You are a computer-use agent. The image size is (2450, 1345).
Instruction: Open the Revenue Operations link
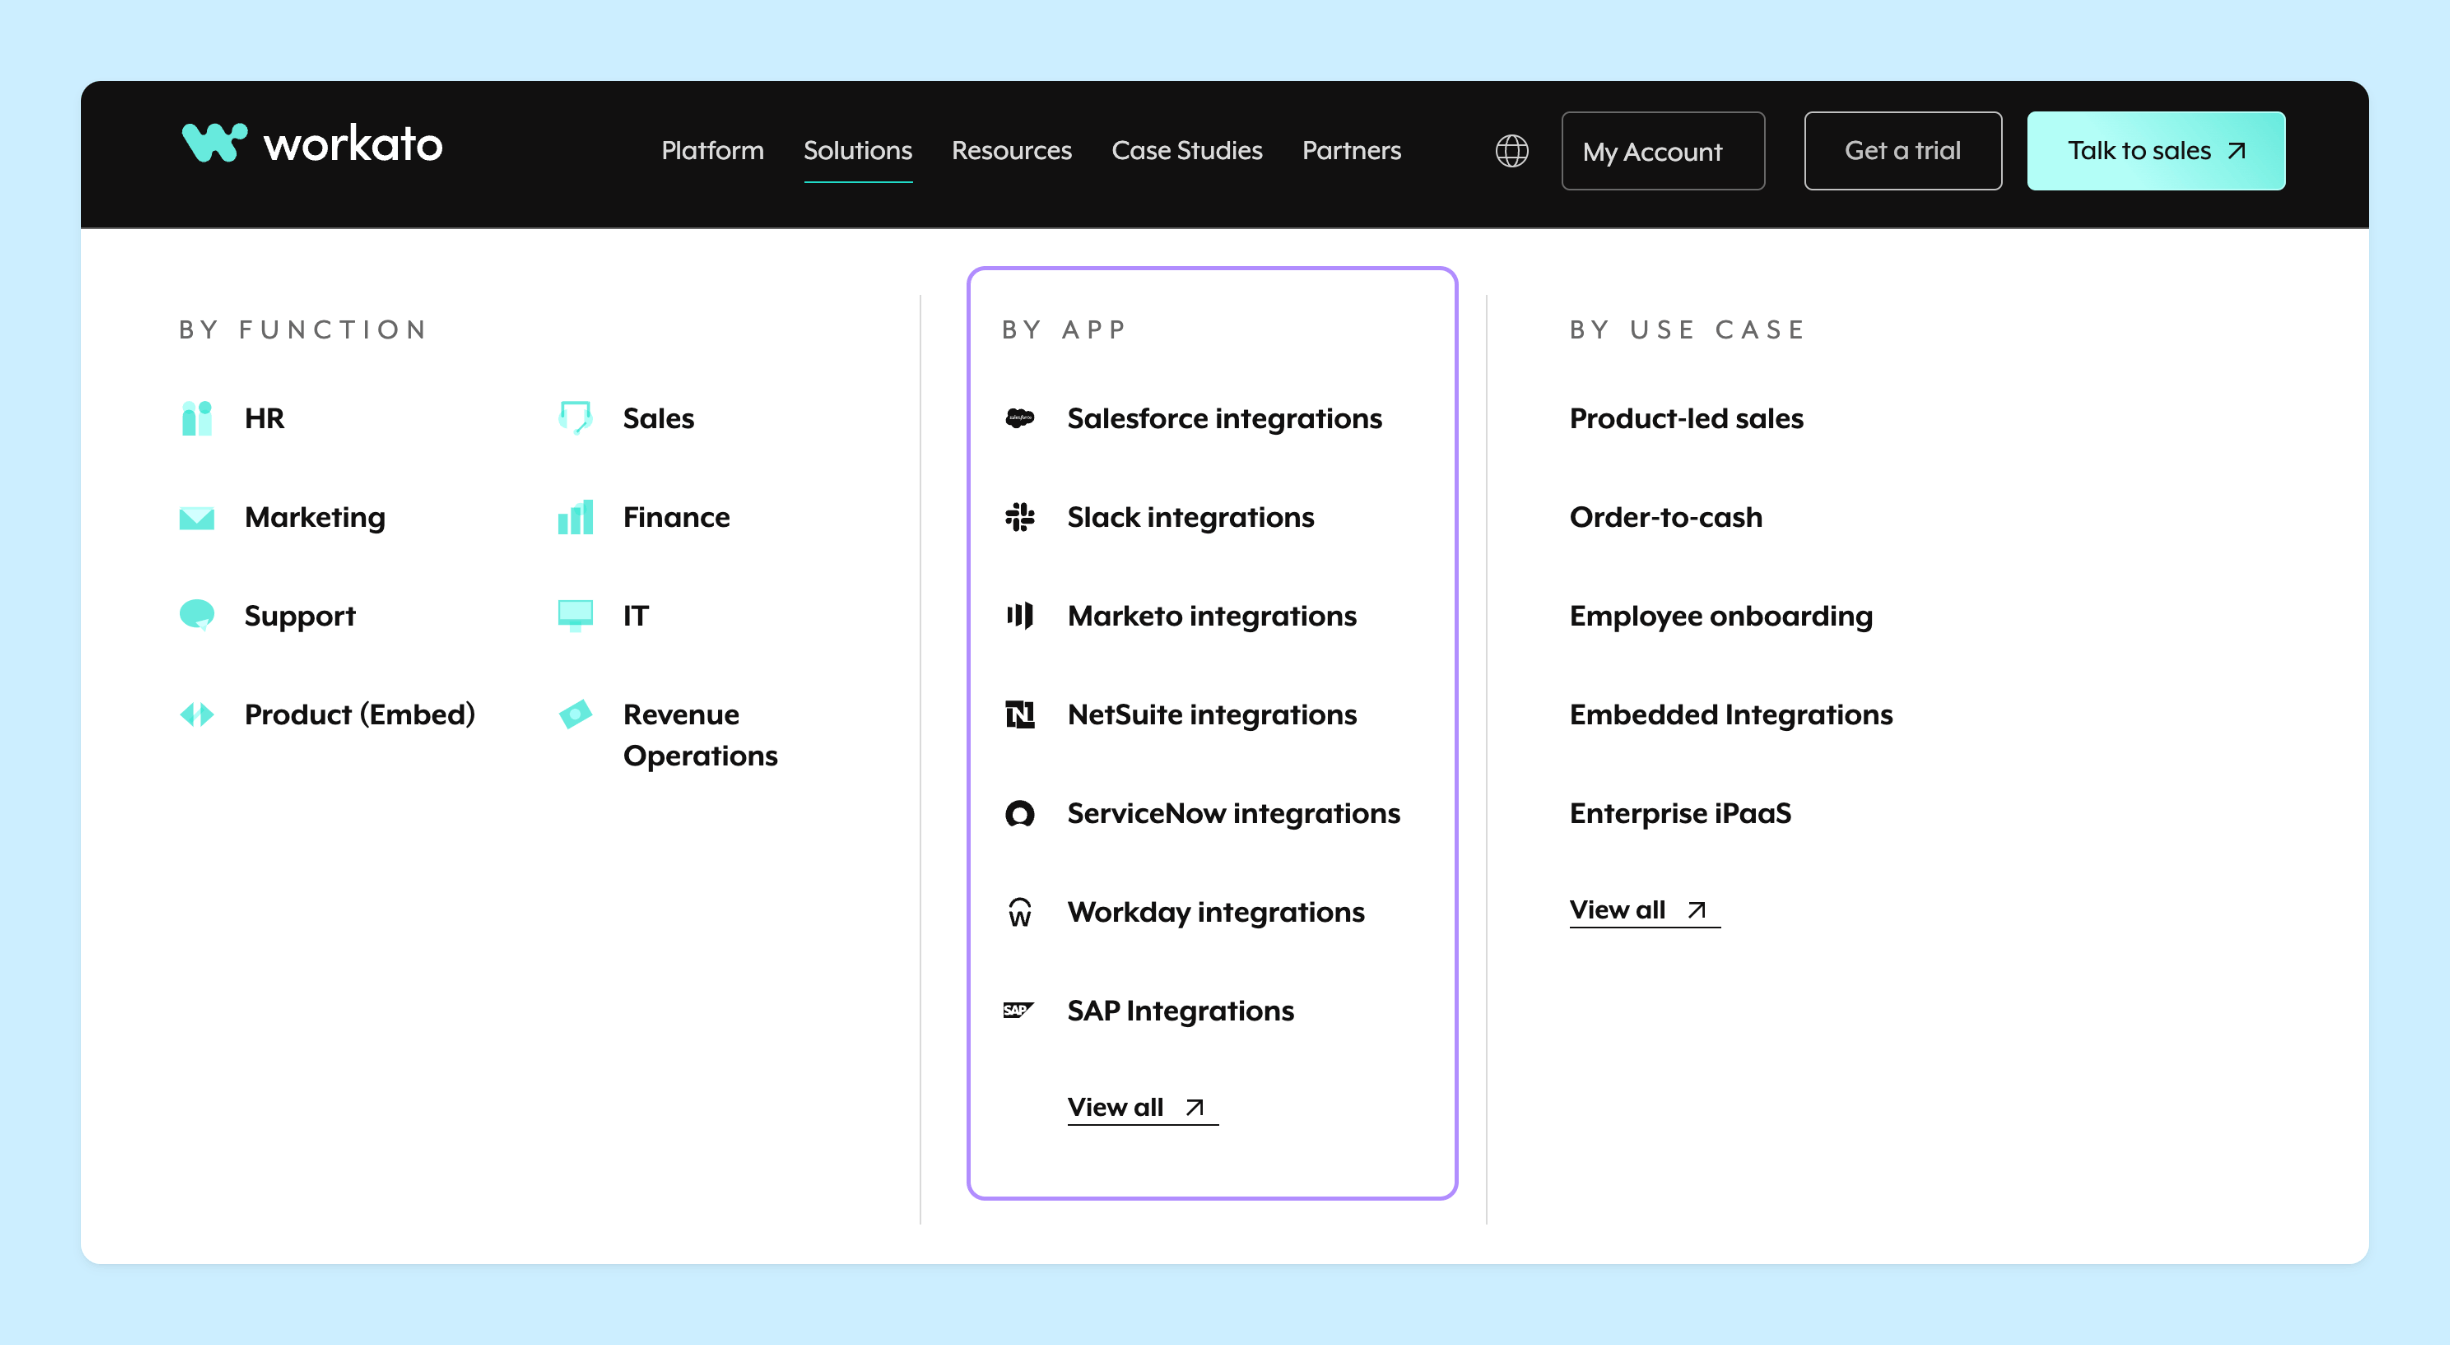pyautogui.click(x=700, y=735)
